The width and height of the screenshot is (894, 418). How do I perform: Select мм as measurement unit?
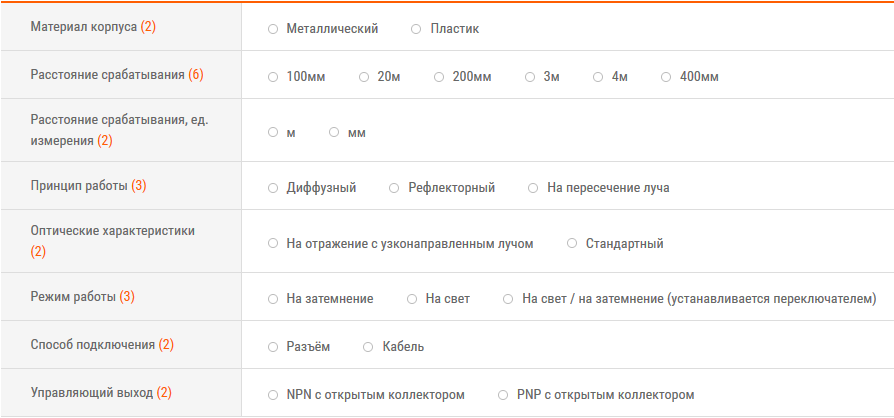(334, 133)
